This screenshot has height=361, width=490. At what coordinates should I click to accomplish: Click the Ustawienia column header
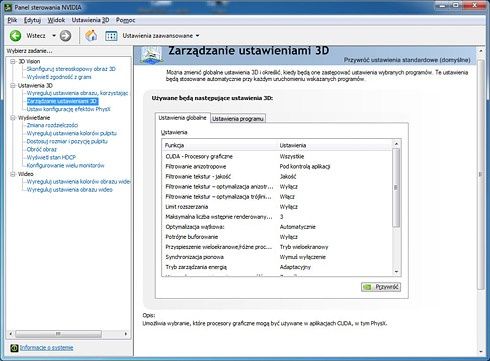tap(335, 145)
